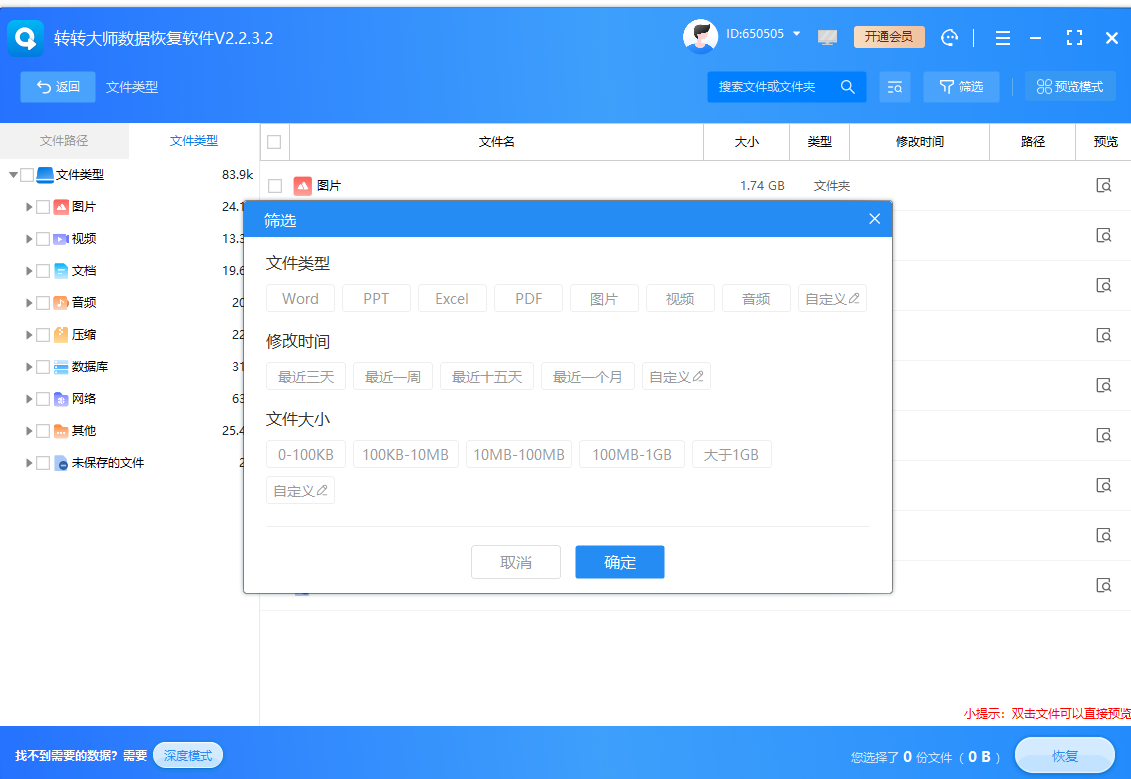Click the preview icon on the 图片 folder row
The image size is (1131, 779).
pyautogui.click(x=1103, y=185)
